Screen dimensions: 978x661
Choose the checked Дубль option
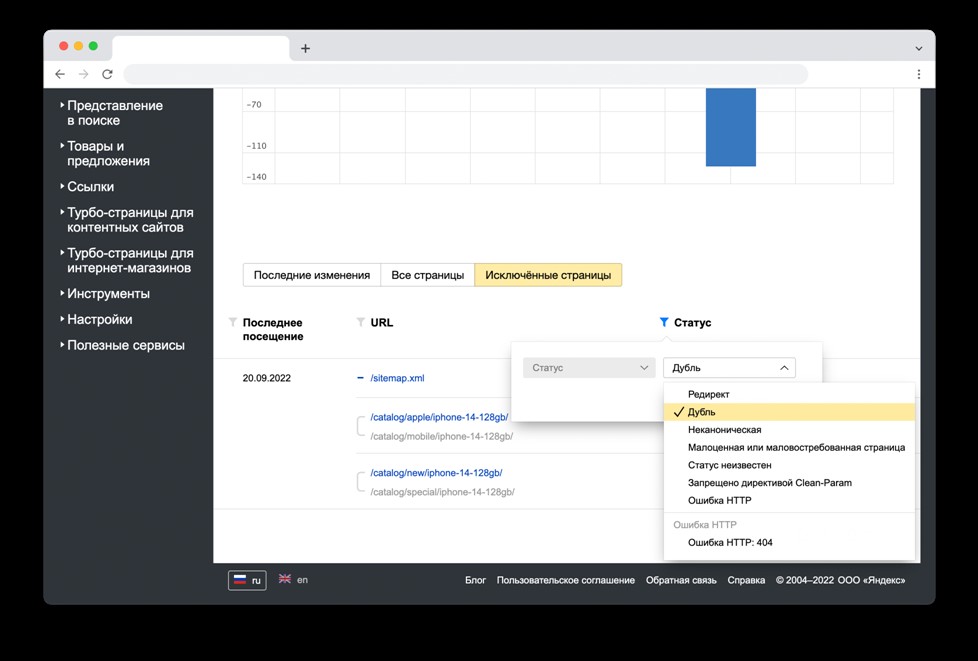click(x=790, y=412)
